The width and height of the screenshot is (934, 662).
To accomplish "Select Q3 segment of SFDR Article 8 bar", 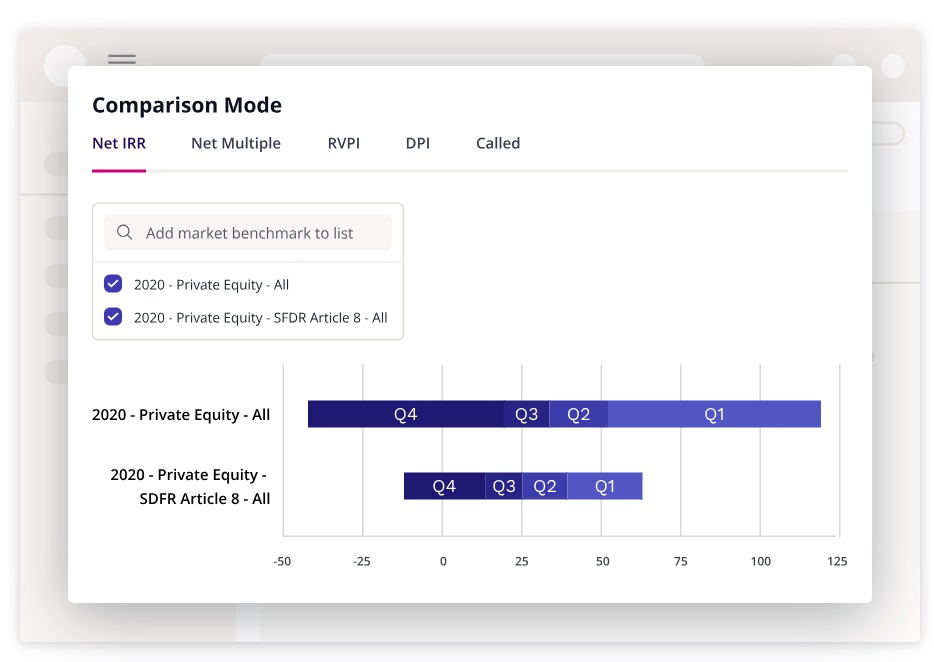I will click(x=504, y=486).
